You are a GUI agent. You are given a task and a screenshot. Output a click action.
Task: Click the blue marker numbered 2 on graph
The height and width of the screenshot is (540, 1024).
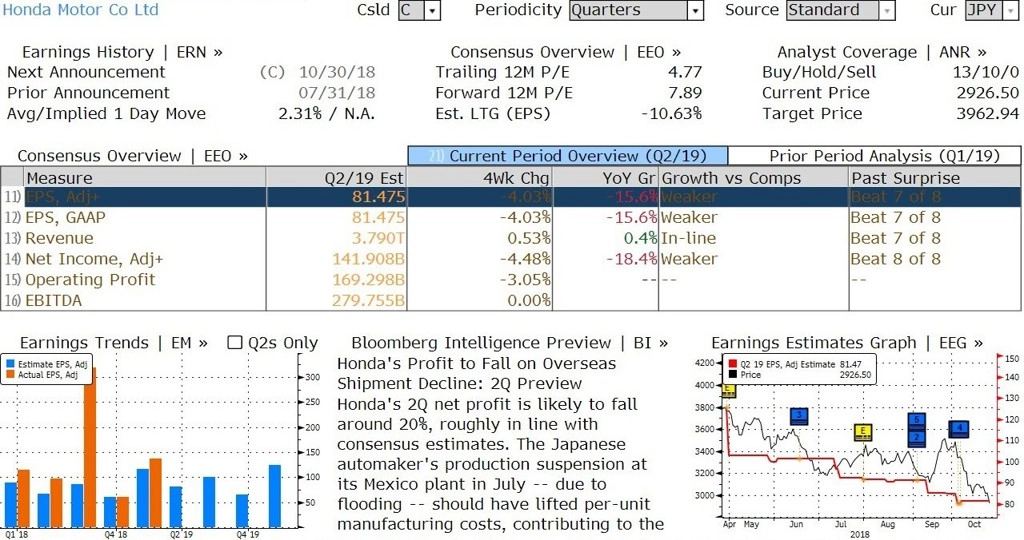917,437
